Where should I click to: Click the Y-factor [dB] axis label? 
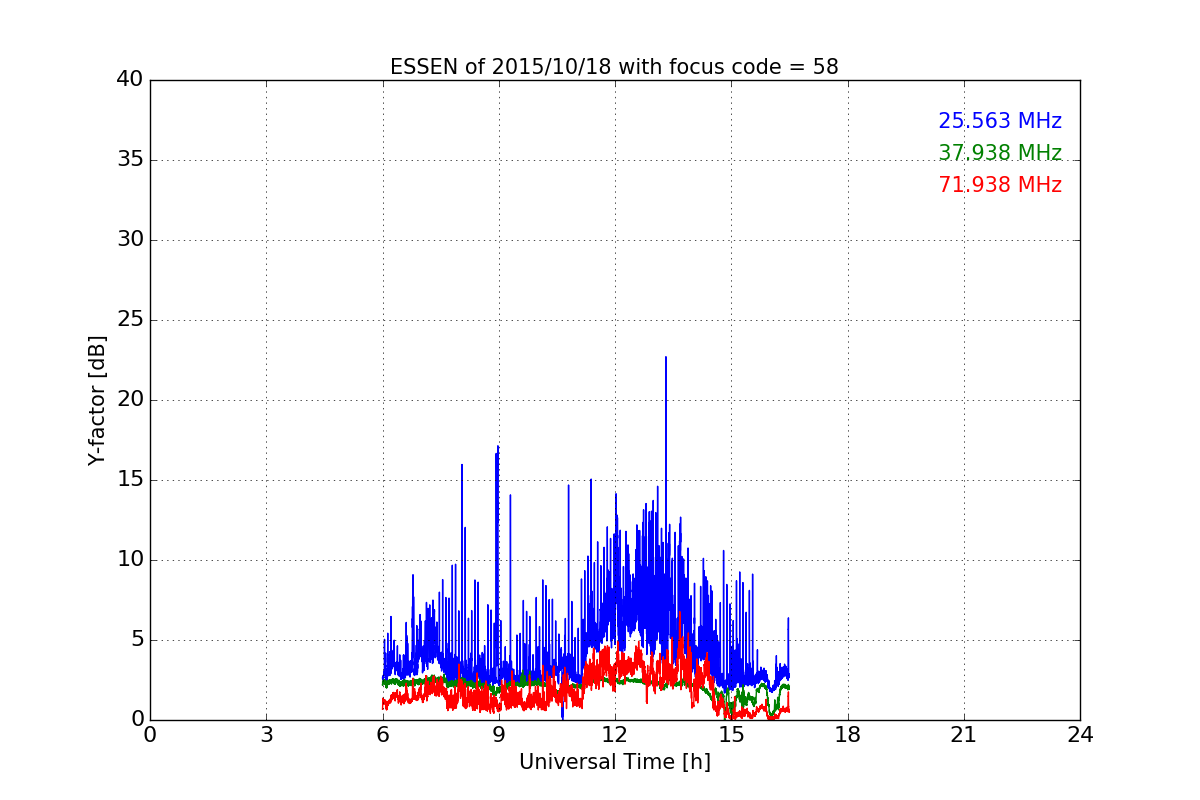point(97,400)
